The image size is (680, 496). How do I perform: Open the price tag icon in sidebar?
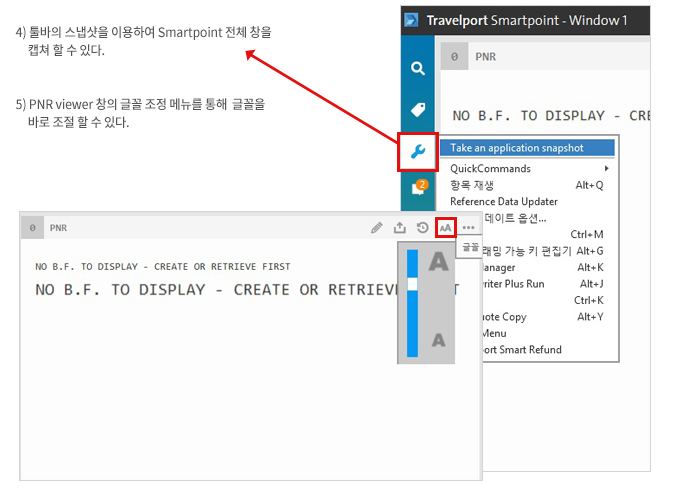(x=418, y=110)
